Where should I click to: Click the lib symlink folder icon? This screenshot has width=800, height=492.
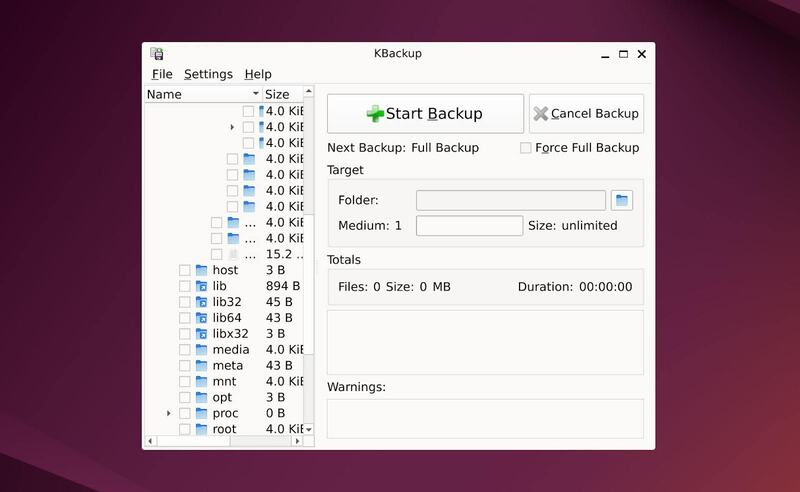202,286
